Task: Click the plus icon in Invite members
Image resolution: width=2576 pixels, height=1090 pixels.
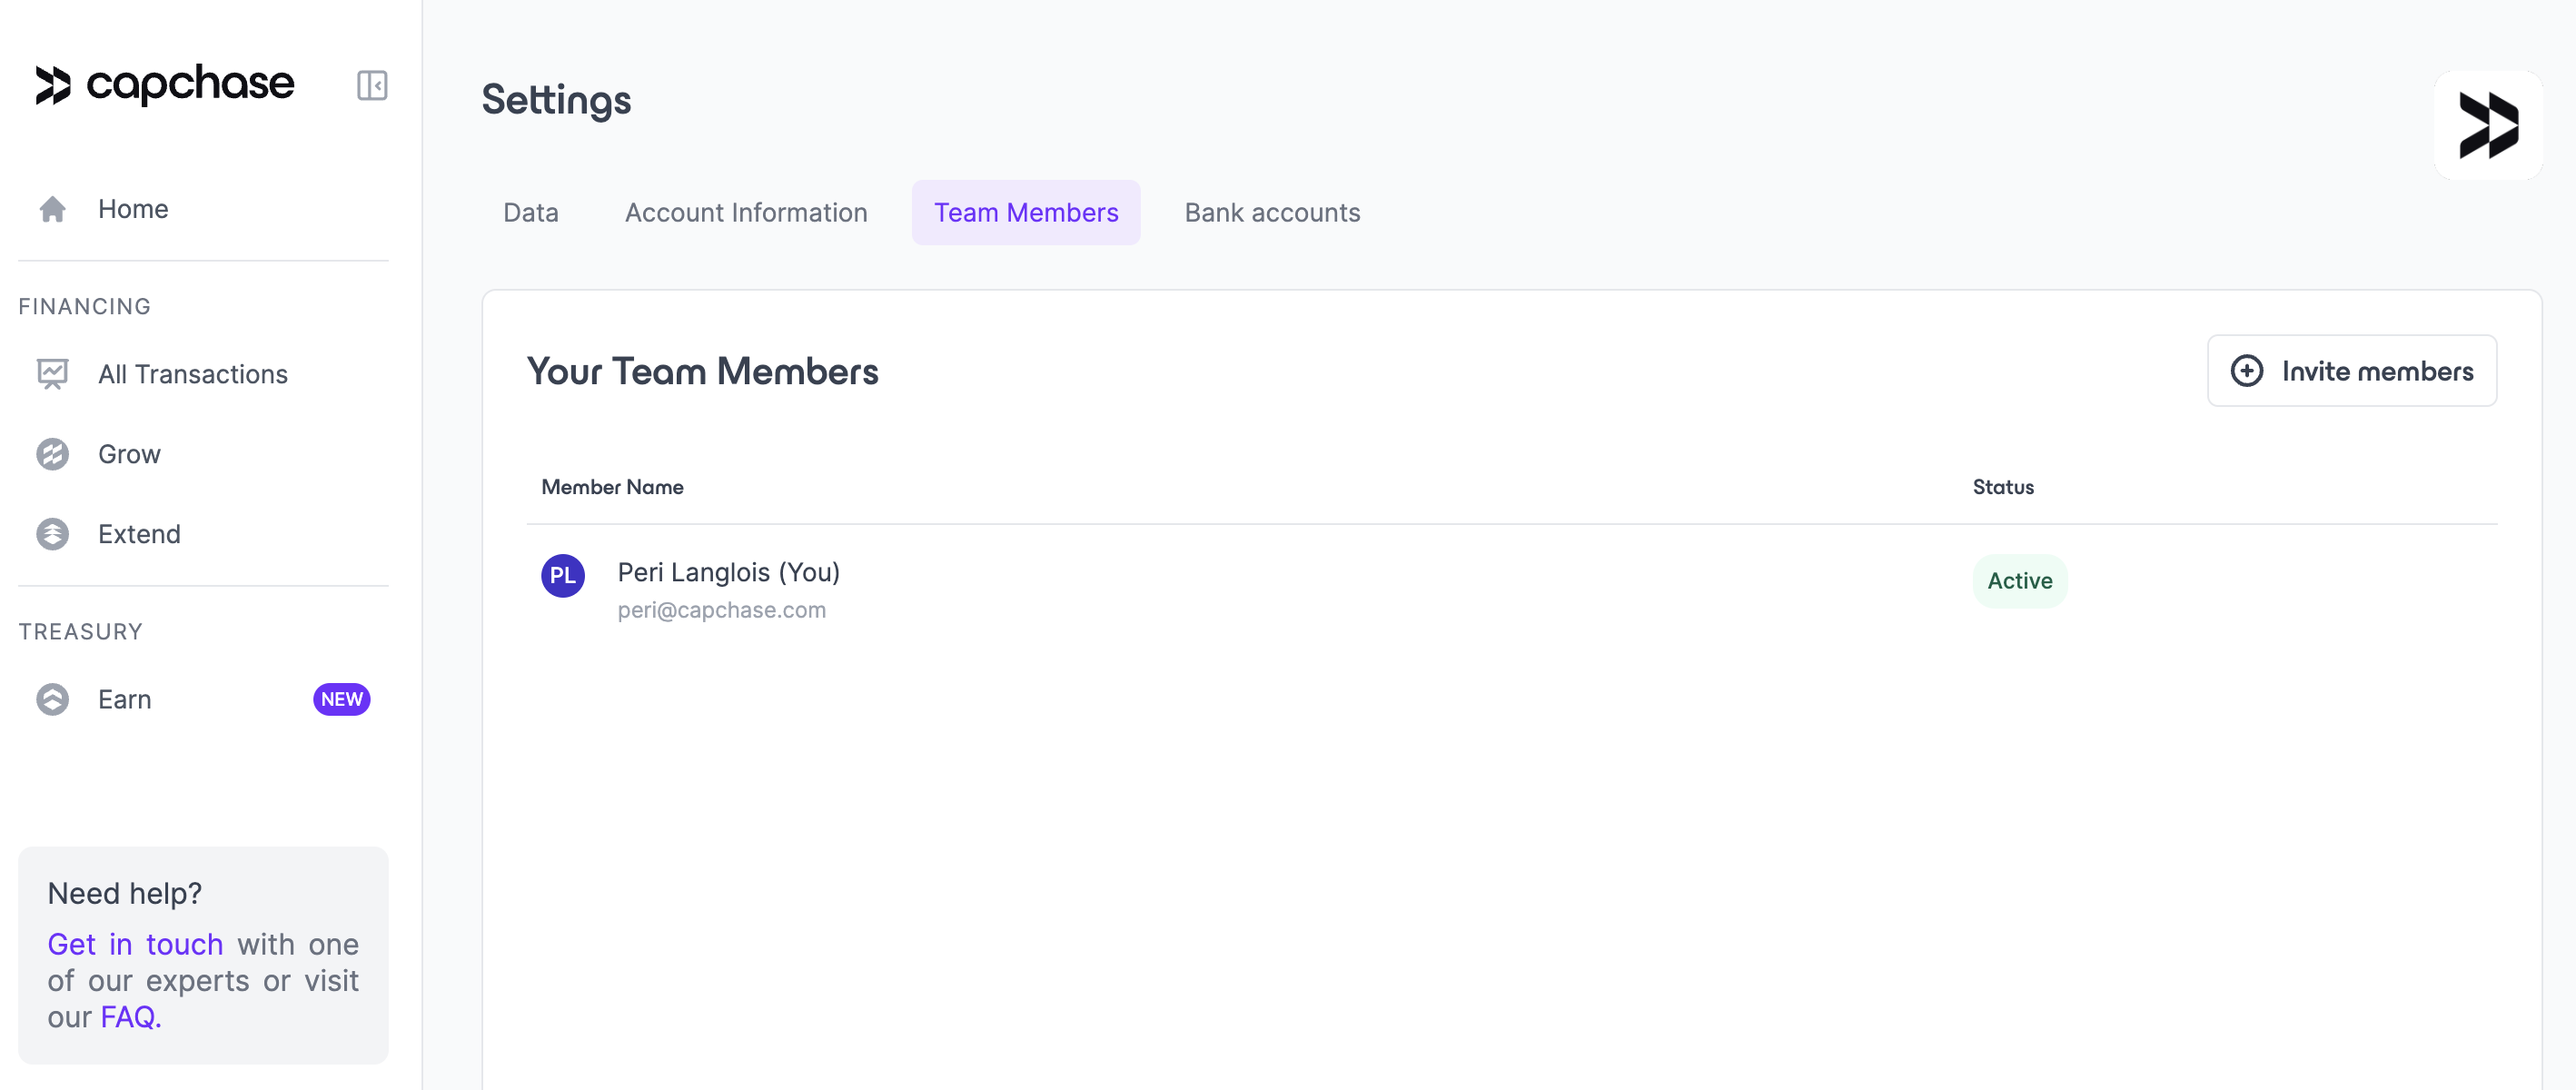Action: pyautogui.click(x=2247, y=371)
